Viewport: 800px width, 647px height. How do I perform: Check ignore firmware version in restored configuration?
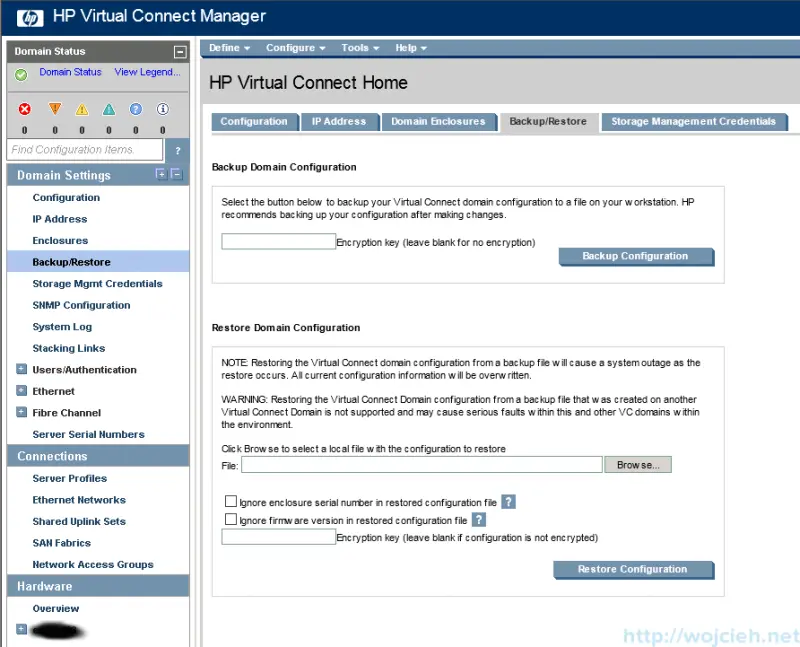point(231,519)
